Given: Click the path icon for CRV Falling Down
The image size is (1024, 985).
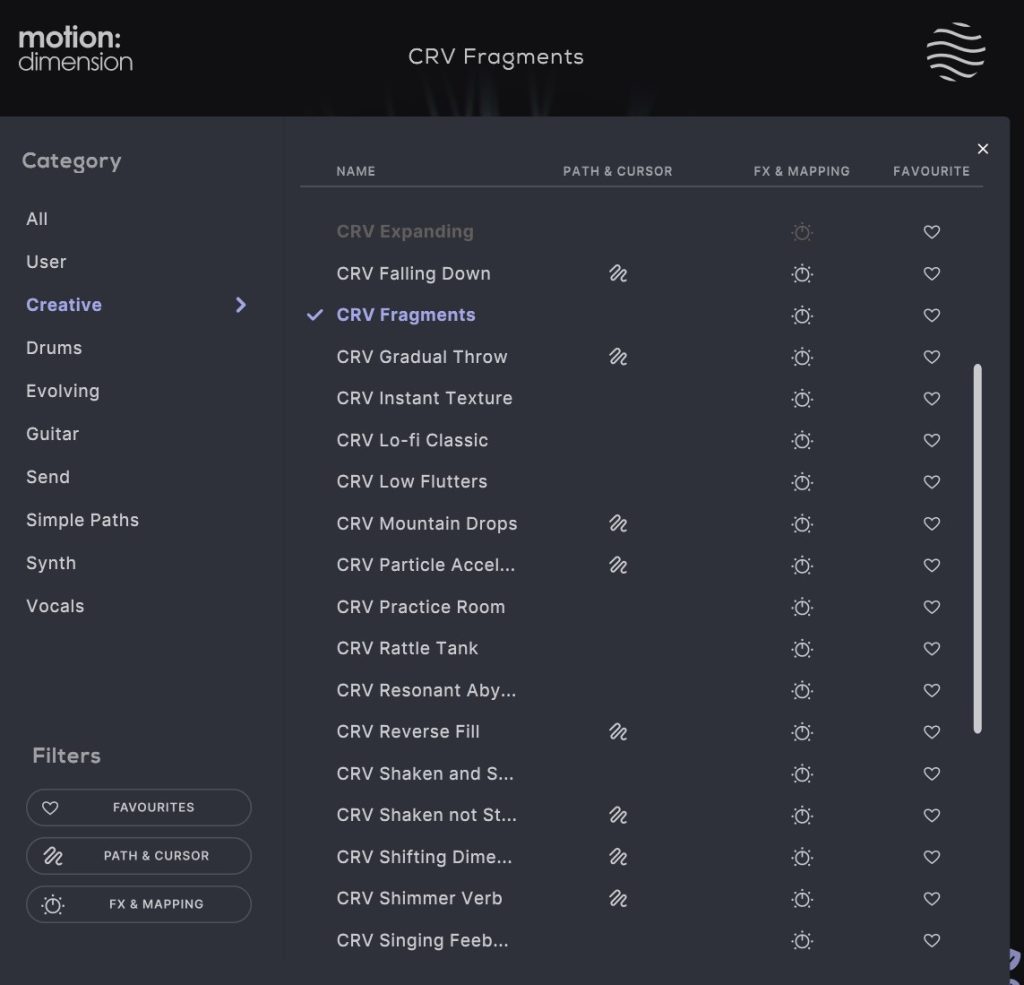Looking at the screenshot, I should 618,274.
